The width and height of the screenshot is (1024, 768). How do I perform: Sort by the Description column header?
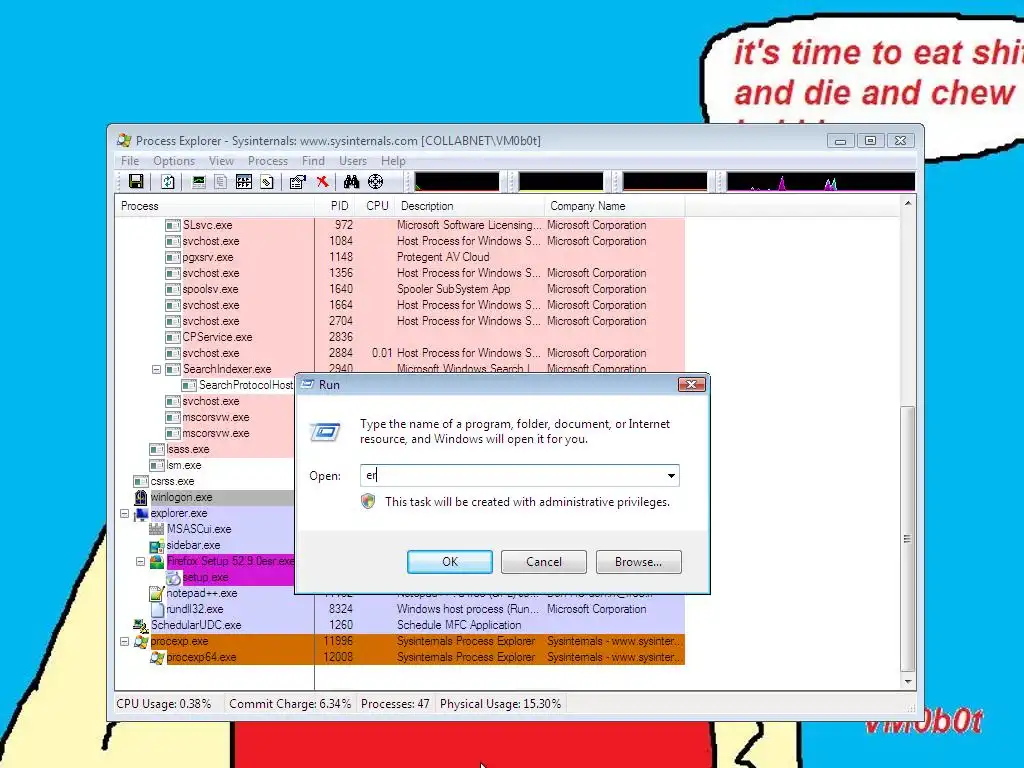point(469,206)
